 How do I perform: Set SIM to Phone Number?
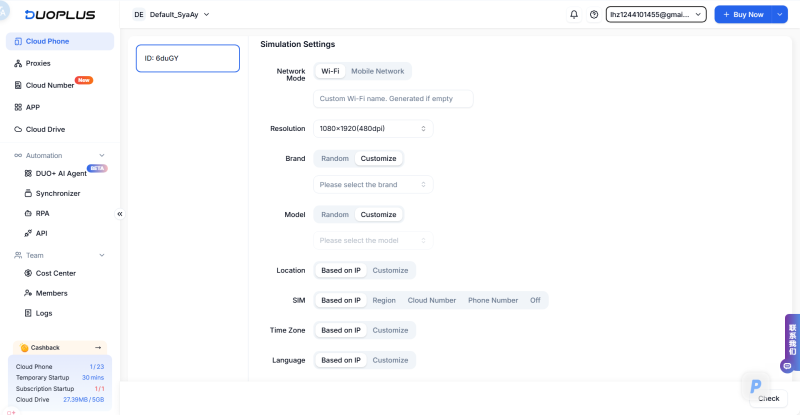tap(493, 301)
